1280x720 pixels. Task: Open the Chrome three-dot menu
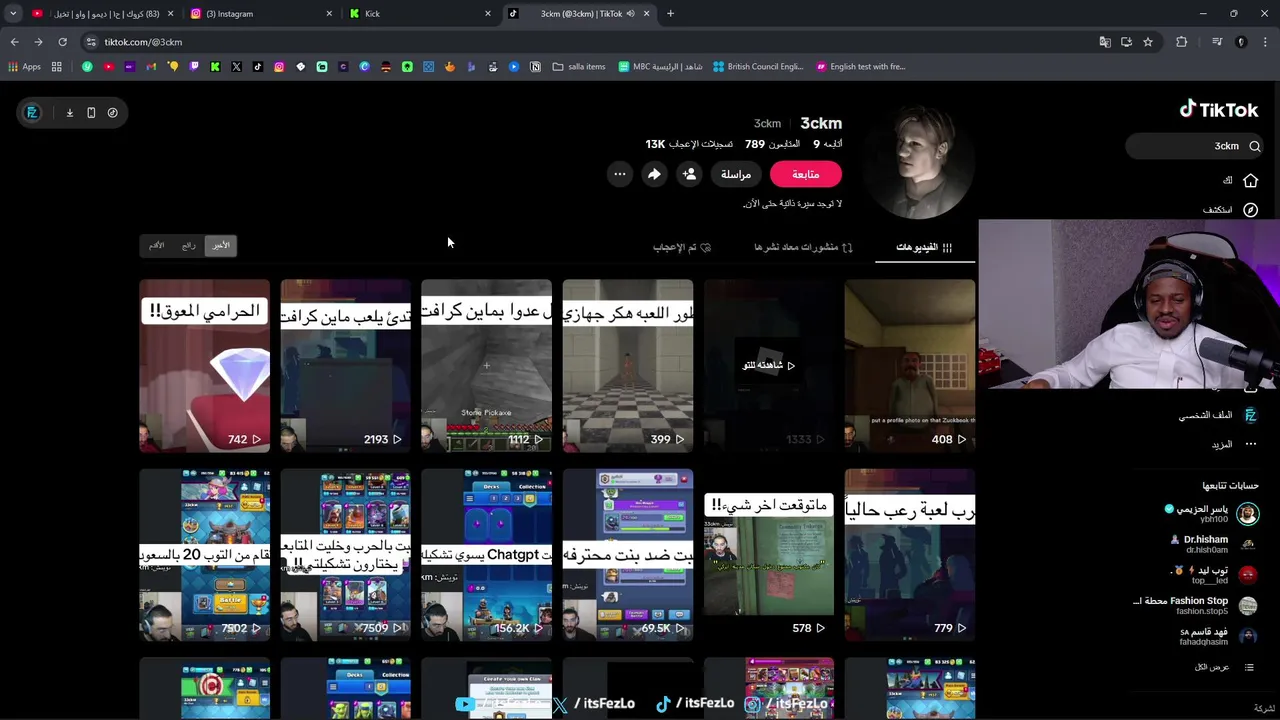1266,42
